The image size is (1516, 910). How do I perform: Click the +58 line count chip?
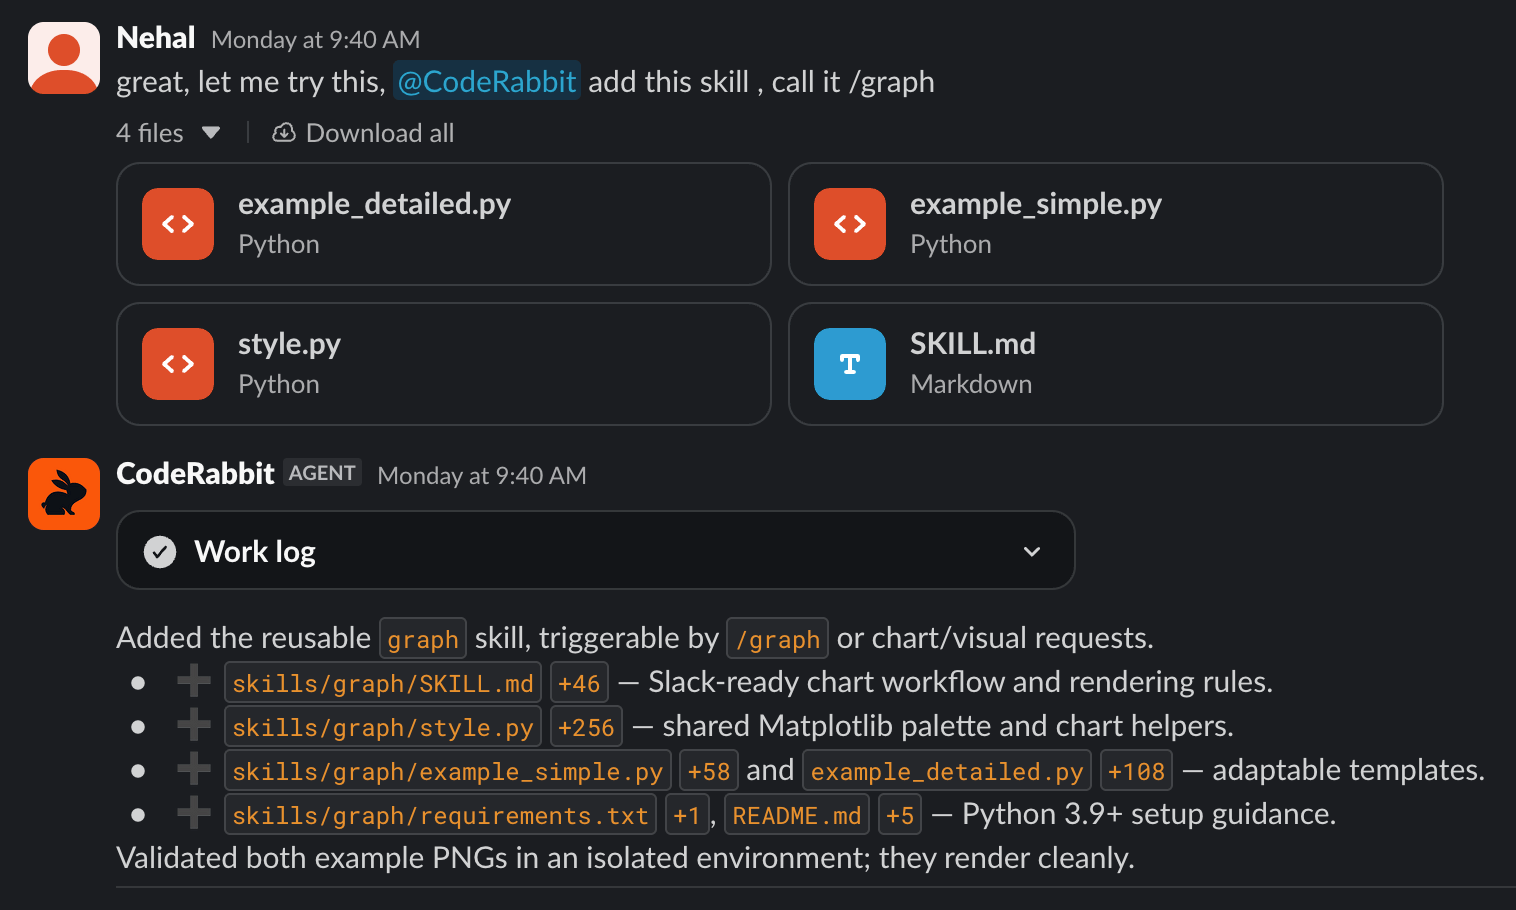point(709,771)
